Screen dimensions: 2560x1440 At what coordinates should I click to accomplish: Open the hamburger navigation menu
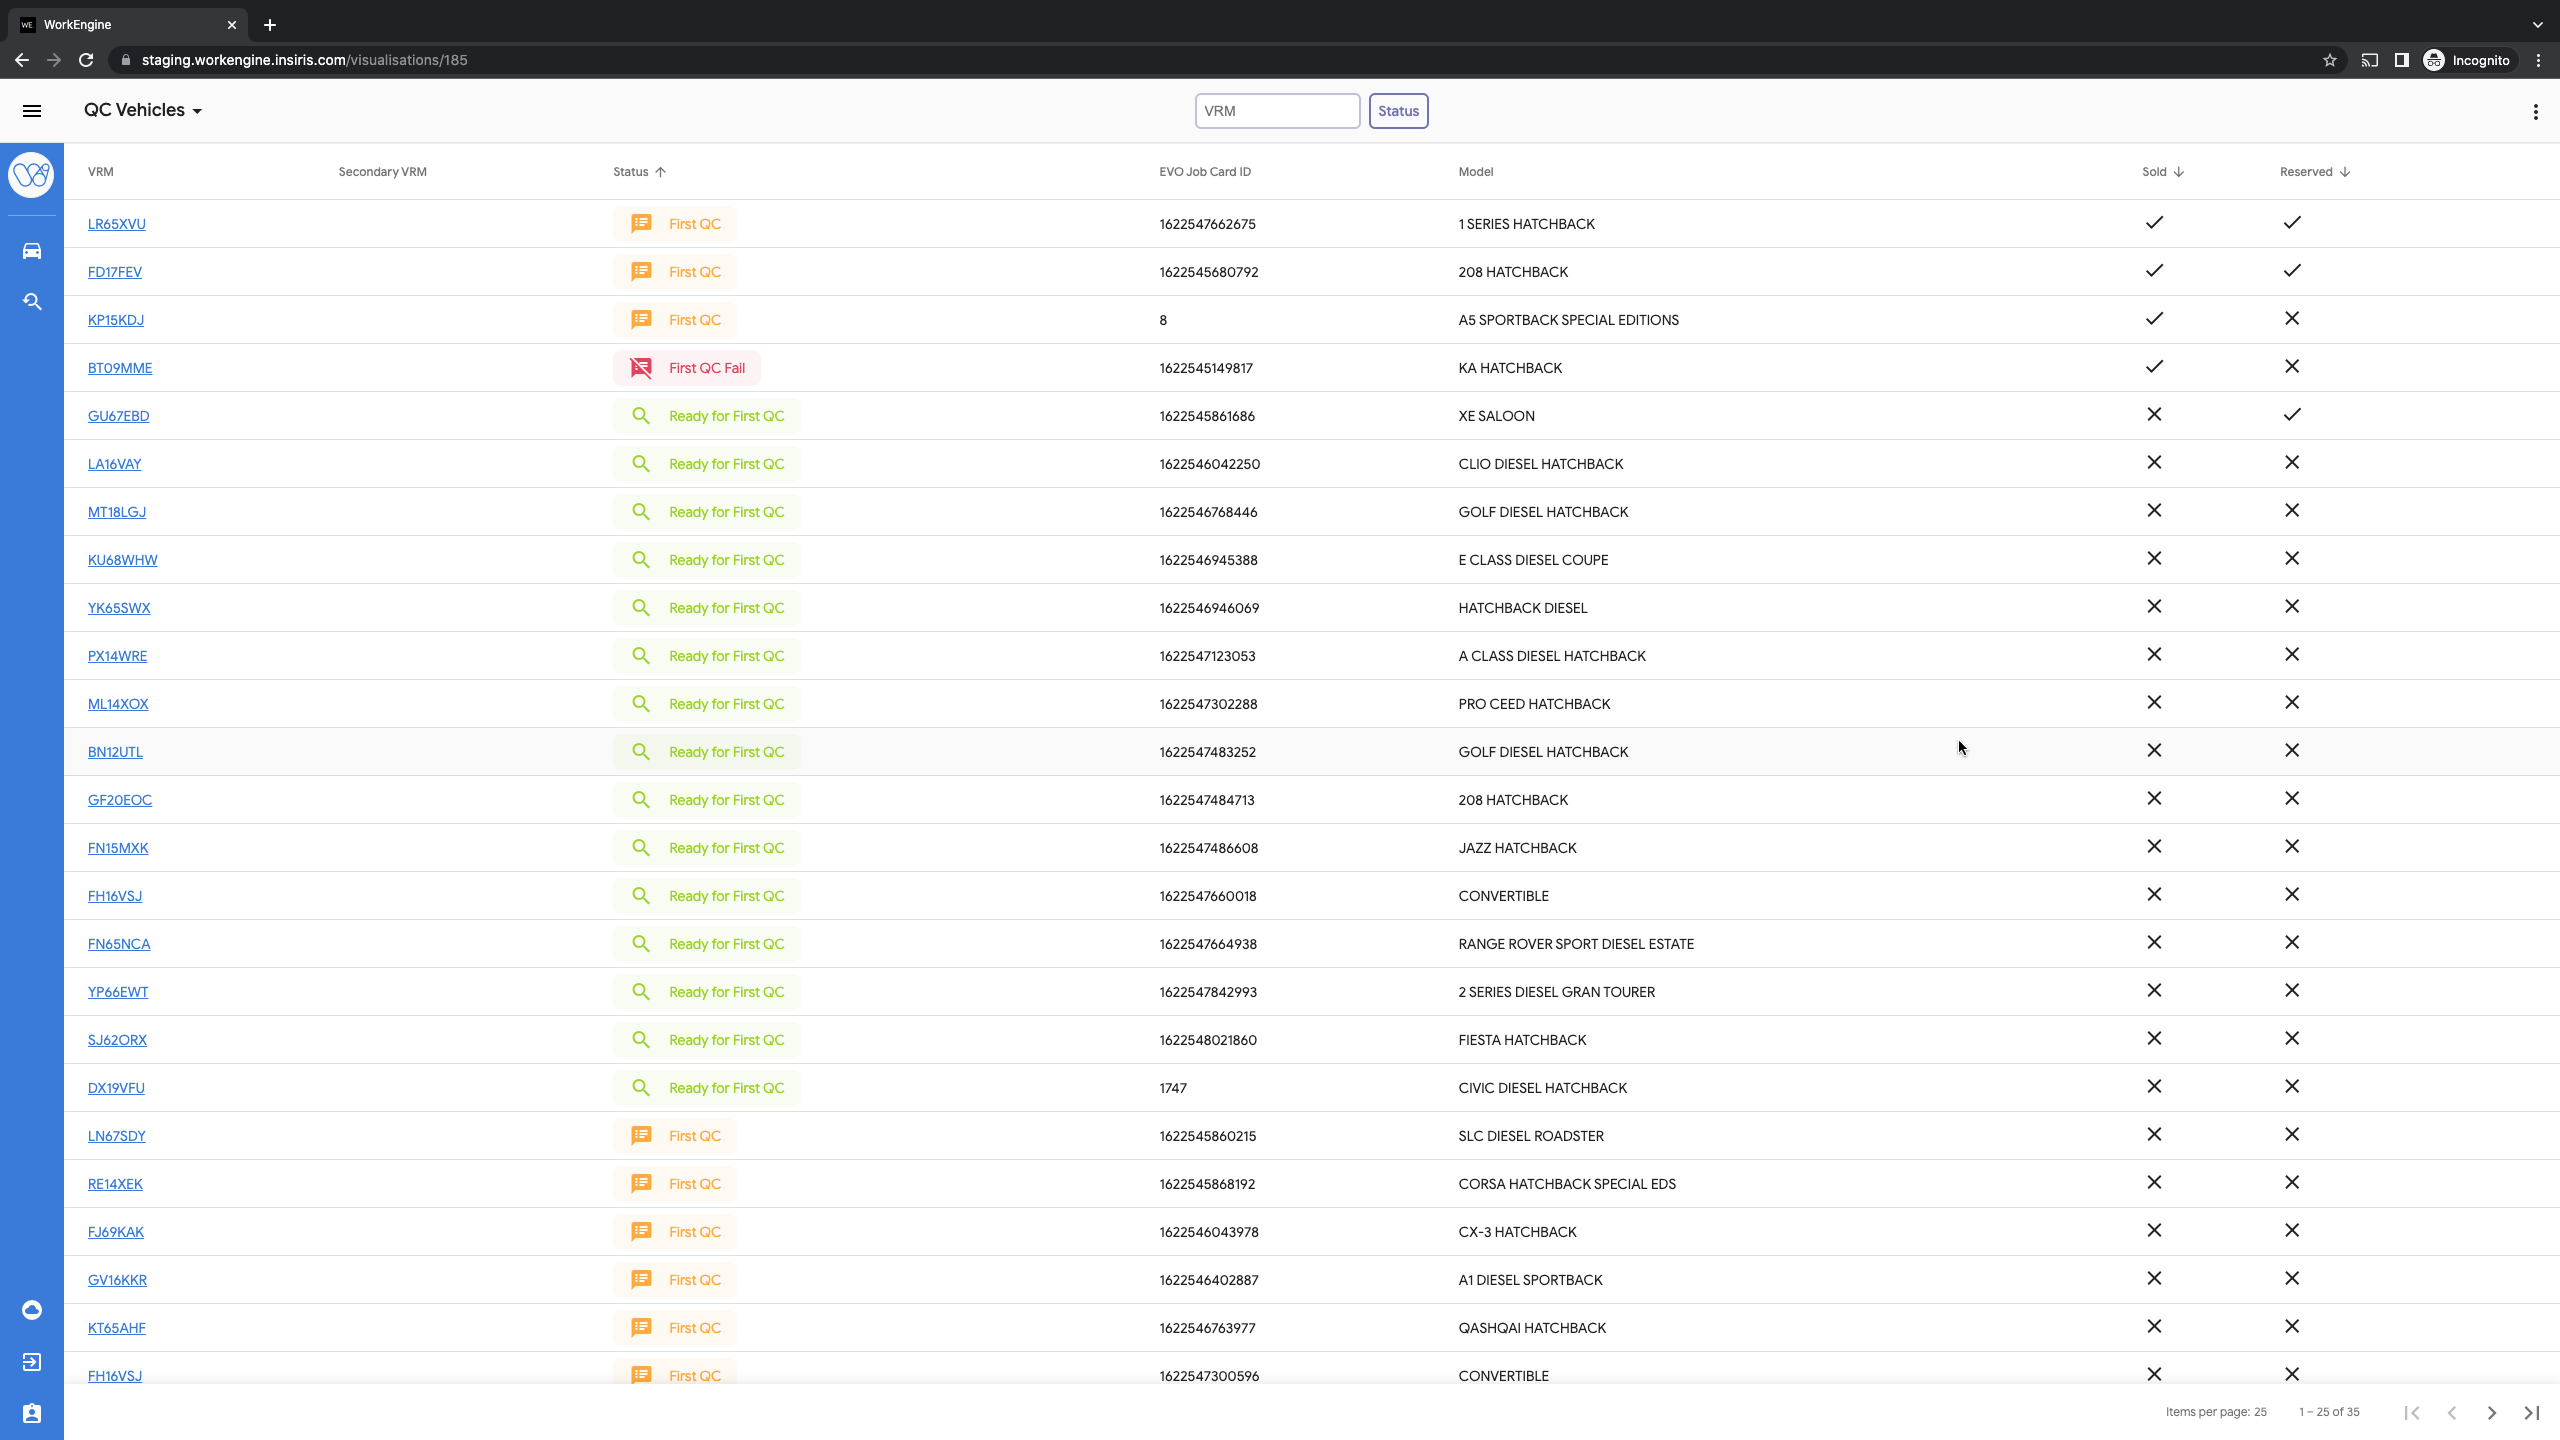32,111
